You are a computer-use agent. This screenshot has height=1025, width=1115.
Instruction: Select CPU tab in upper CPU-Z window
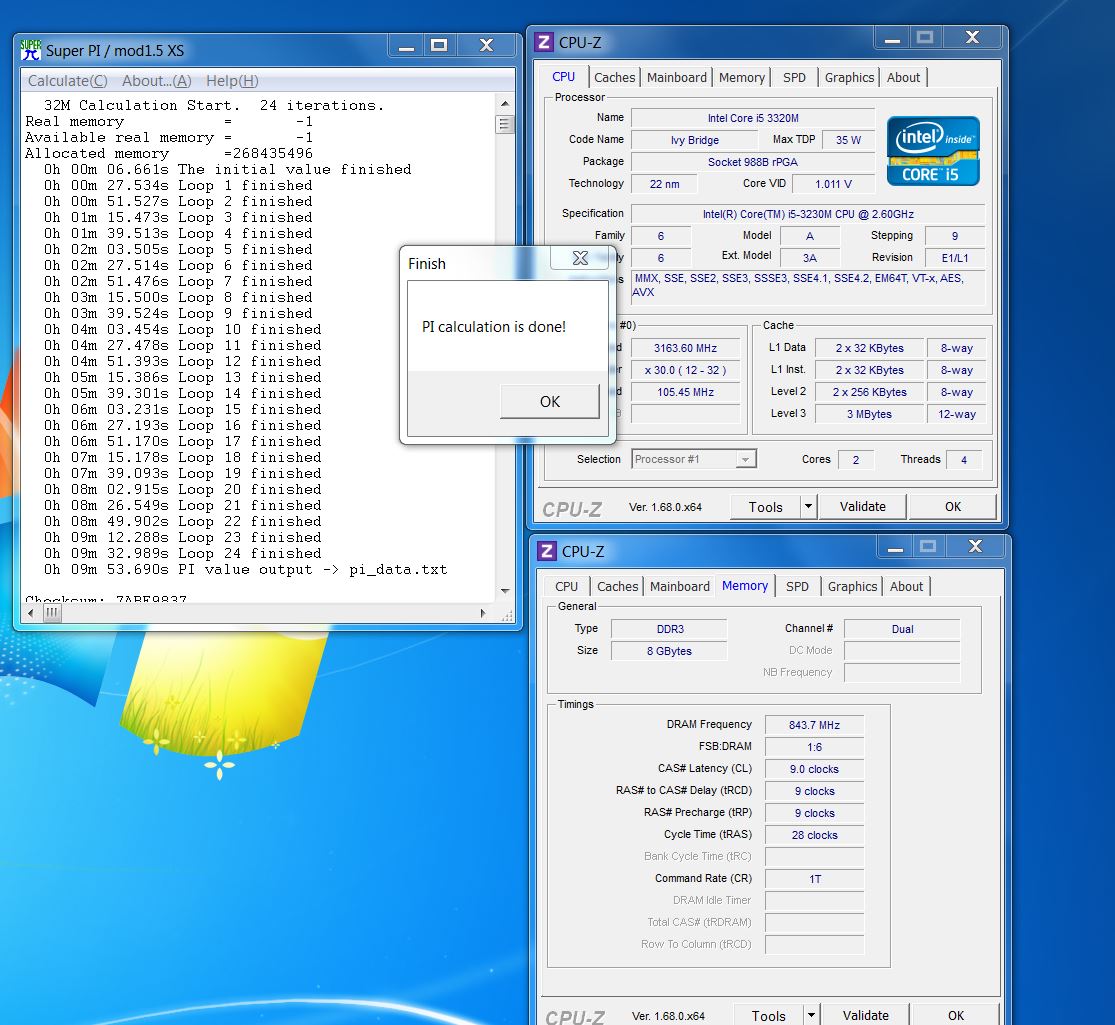coord(564,77)
